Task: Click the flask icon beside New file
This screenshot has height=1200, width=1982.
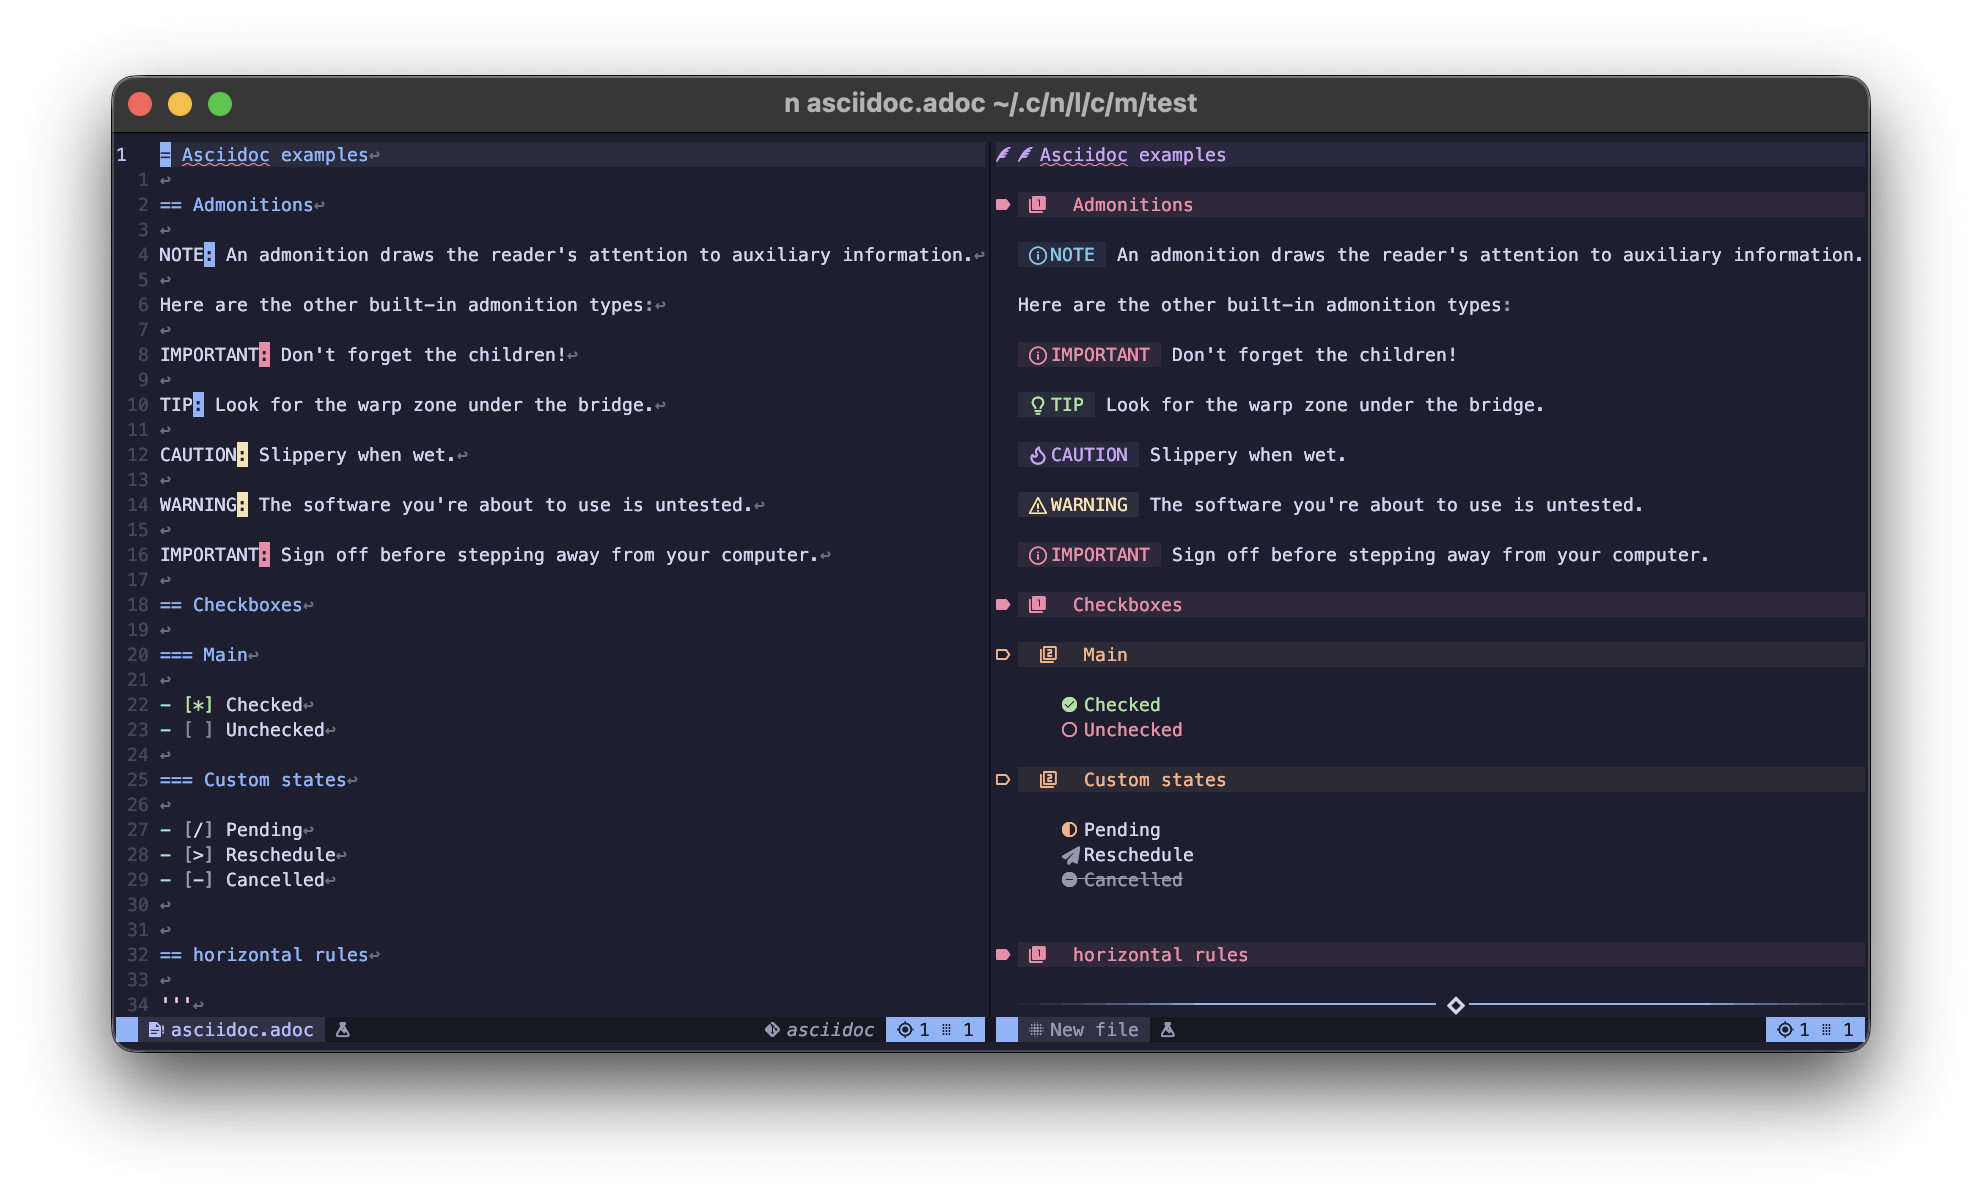Action: [x=1167, y=1029]
